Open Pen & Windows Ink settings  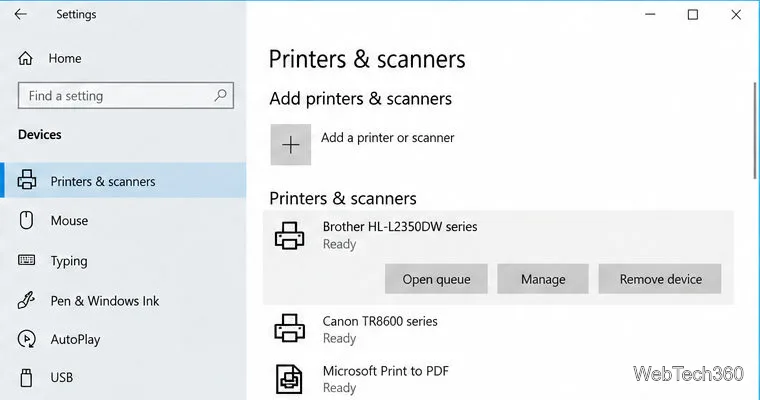(x=123, y=301)
